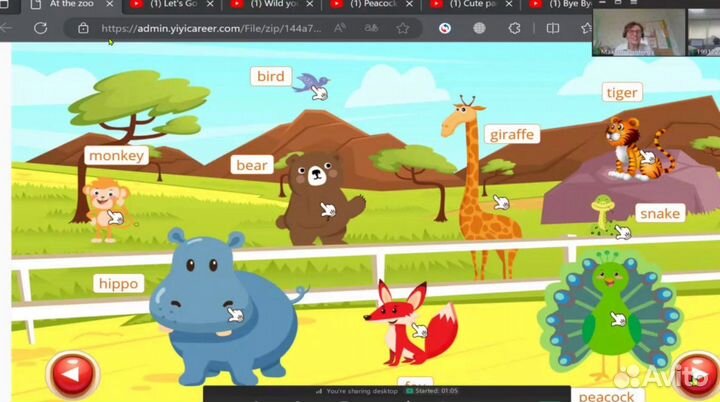Click the brown bear character
720x402 pixels.
pyautogui.click(x=315, y=198)
